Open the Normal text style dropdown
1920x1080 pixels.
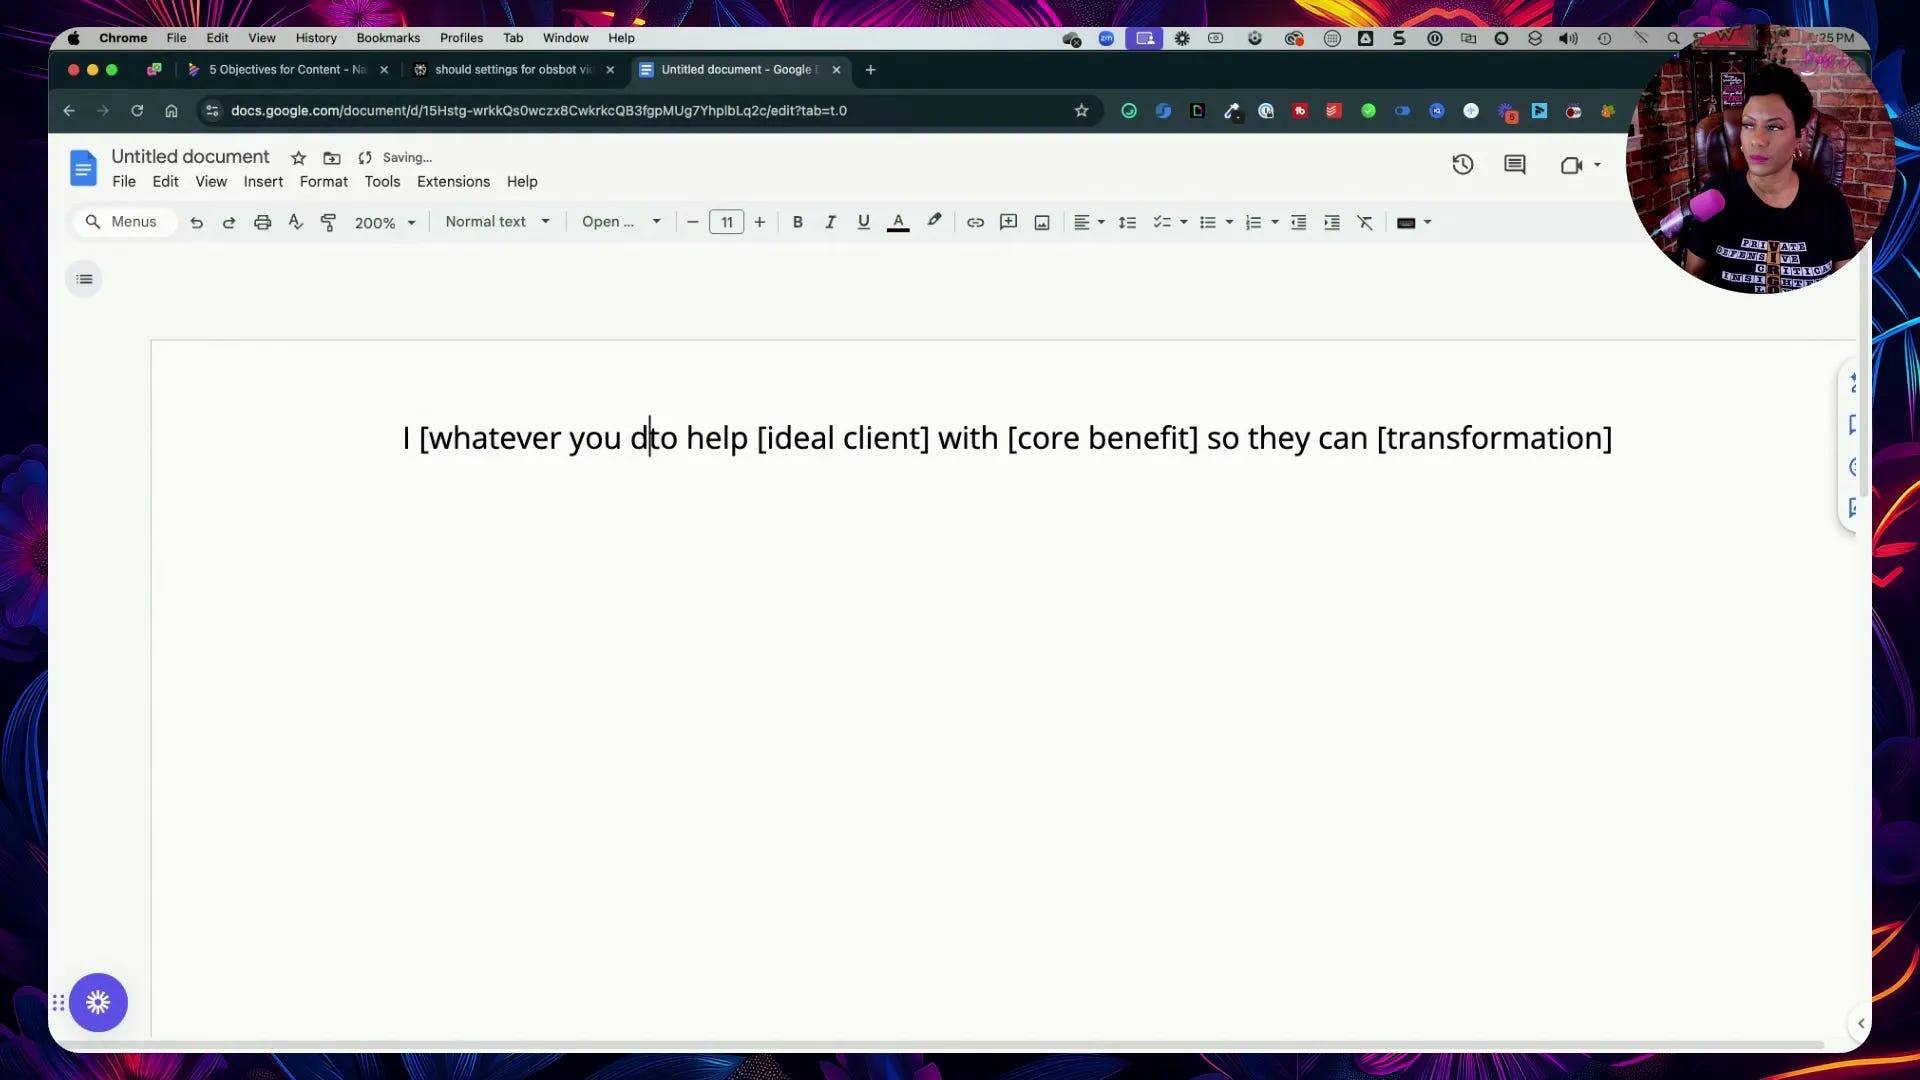pyautogui.click(x=497, y=222)
